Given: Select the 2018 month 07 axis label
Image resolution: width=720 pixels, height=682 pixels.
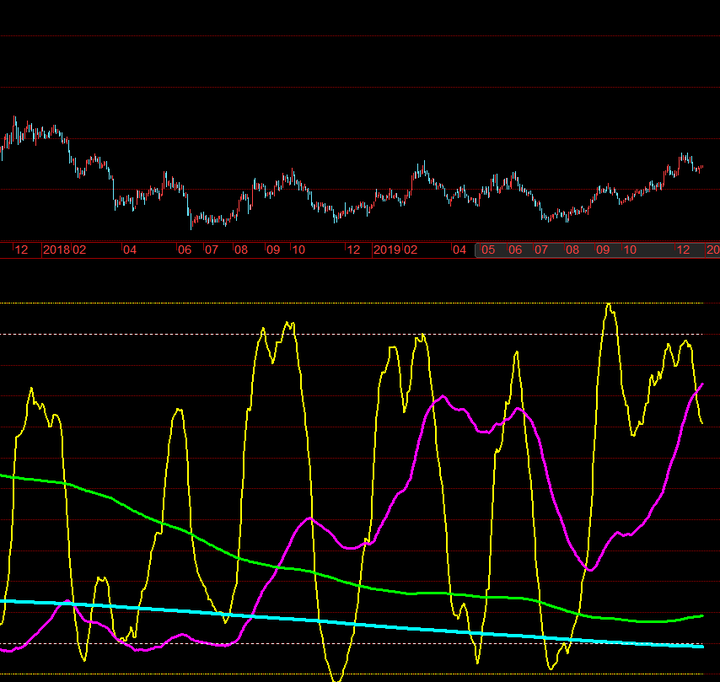Looking at the screenshot, I should click(x=211, y=250).
